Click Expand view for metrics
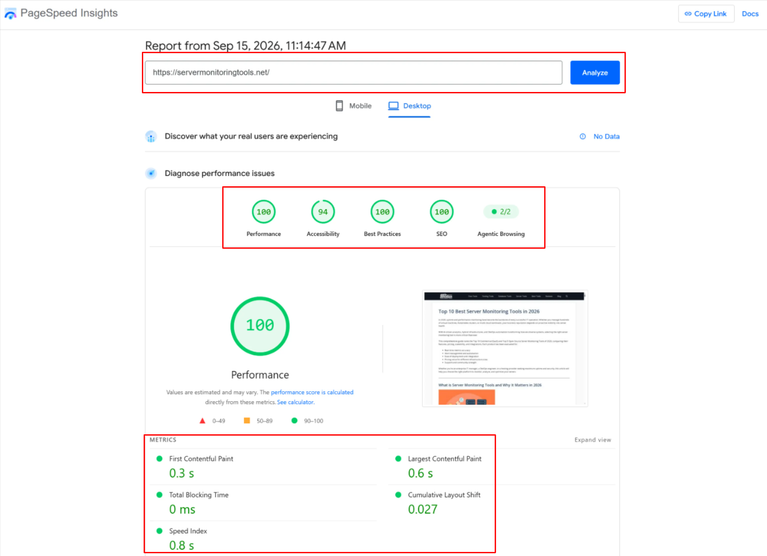The height and width of the screenshot is (556, 767). [x=592, y=440]
